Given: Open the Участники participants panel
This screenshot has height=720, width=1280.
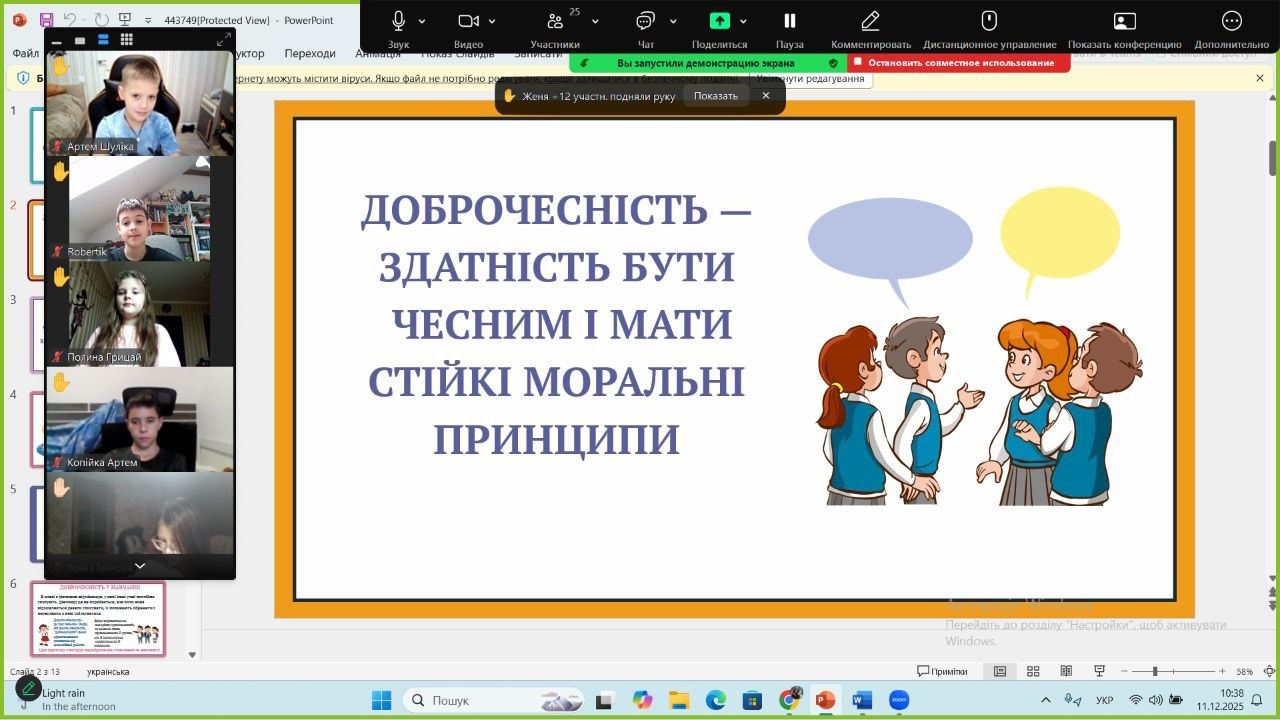Looking at the screenshot, I should click(555, 21).
